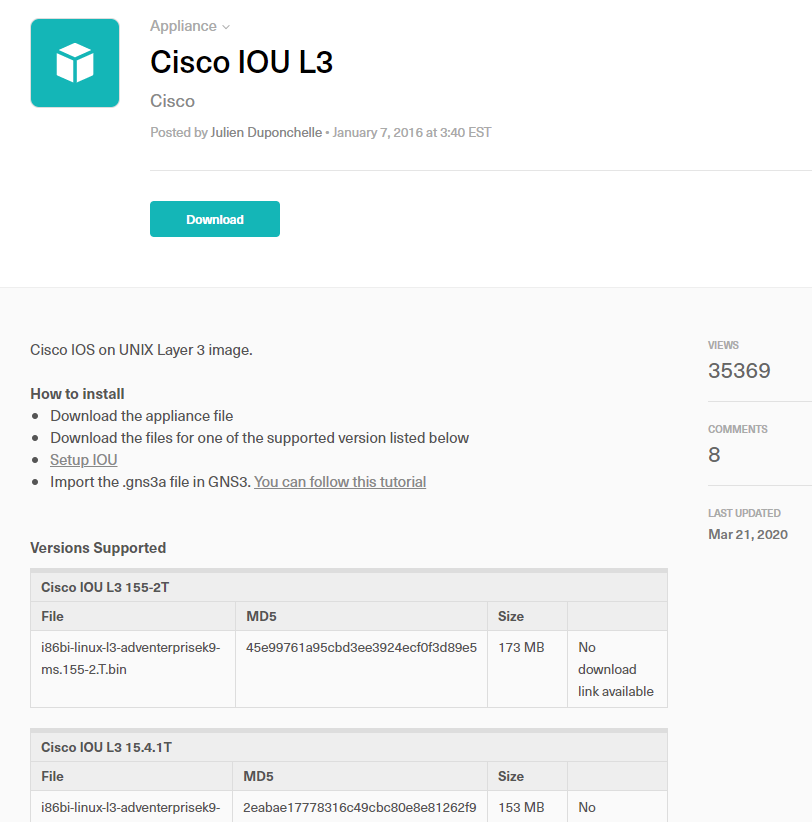812x822 pixels.
Task: Click MD5 hash 2eabae17778316c49cbc80e8e81262f9
Action: point(360,807)
